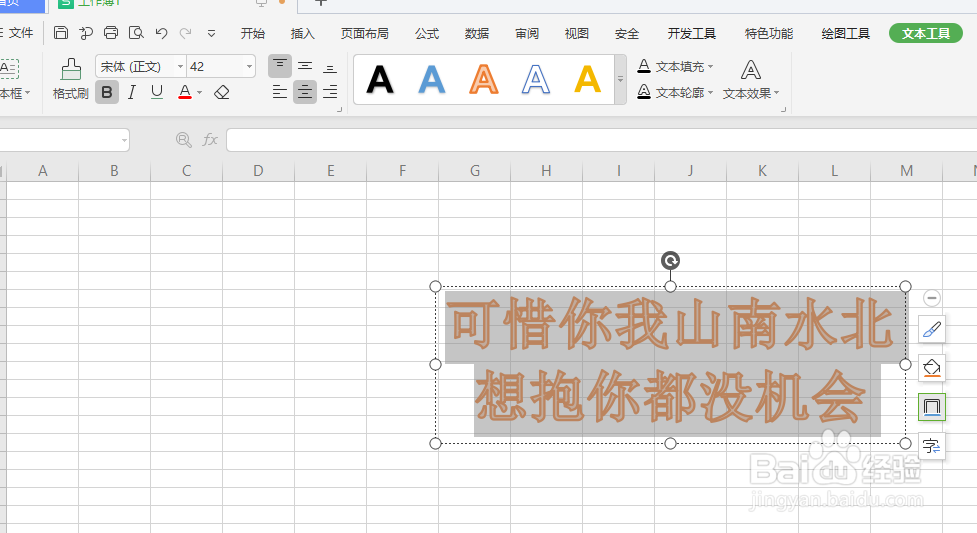Switch to the 开始 tab
The height and width of the screenshot is (533, 977).
253,34
